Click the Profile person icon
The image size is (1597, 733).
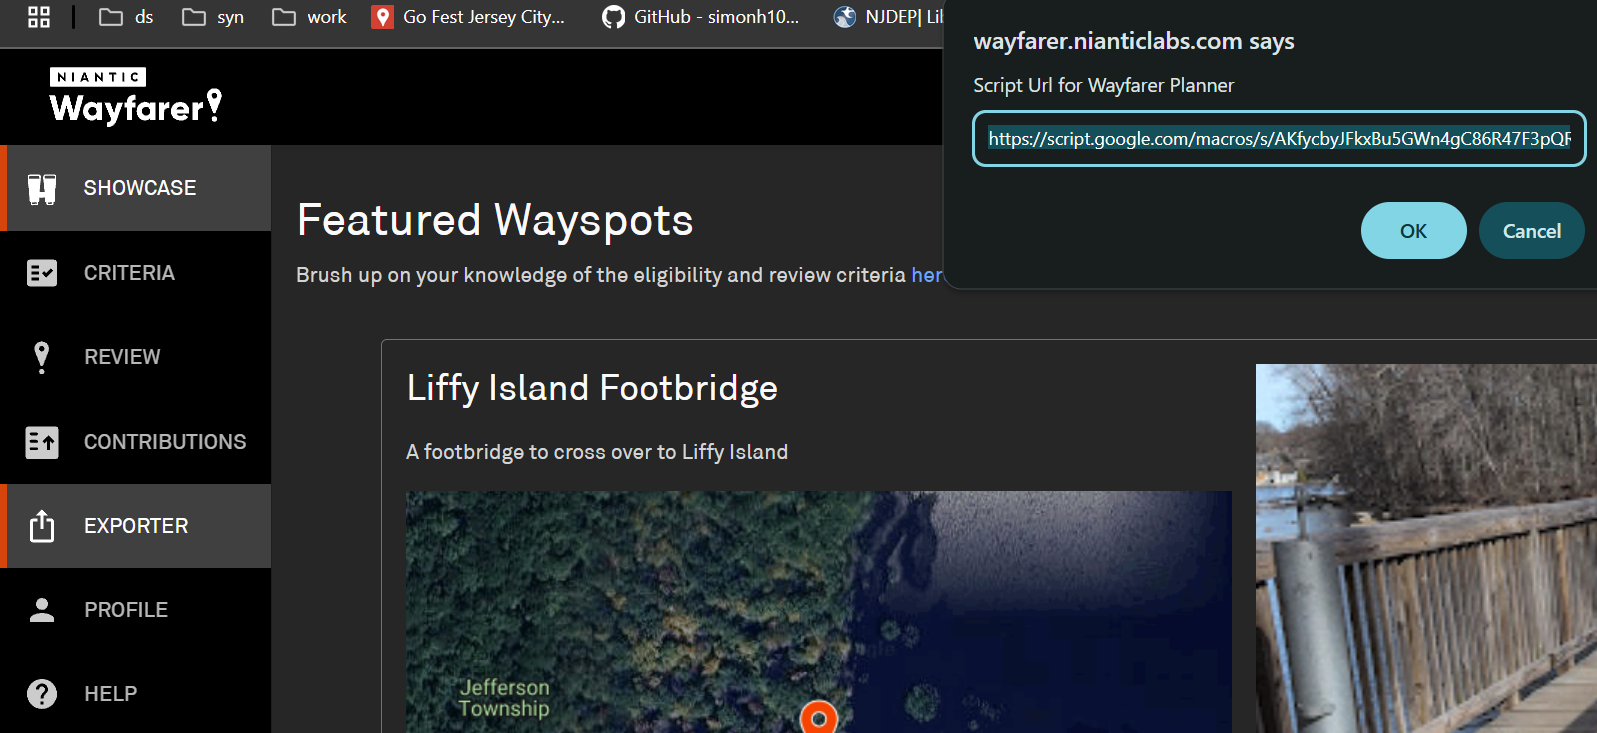tap(42, 610)
